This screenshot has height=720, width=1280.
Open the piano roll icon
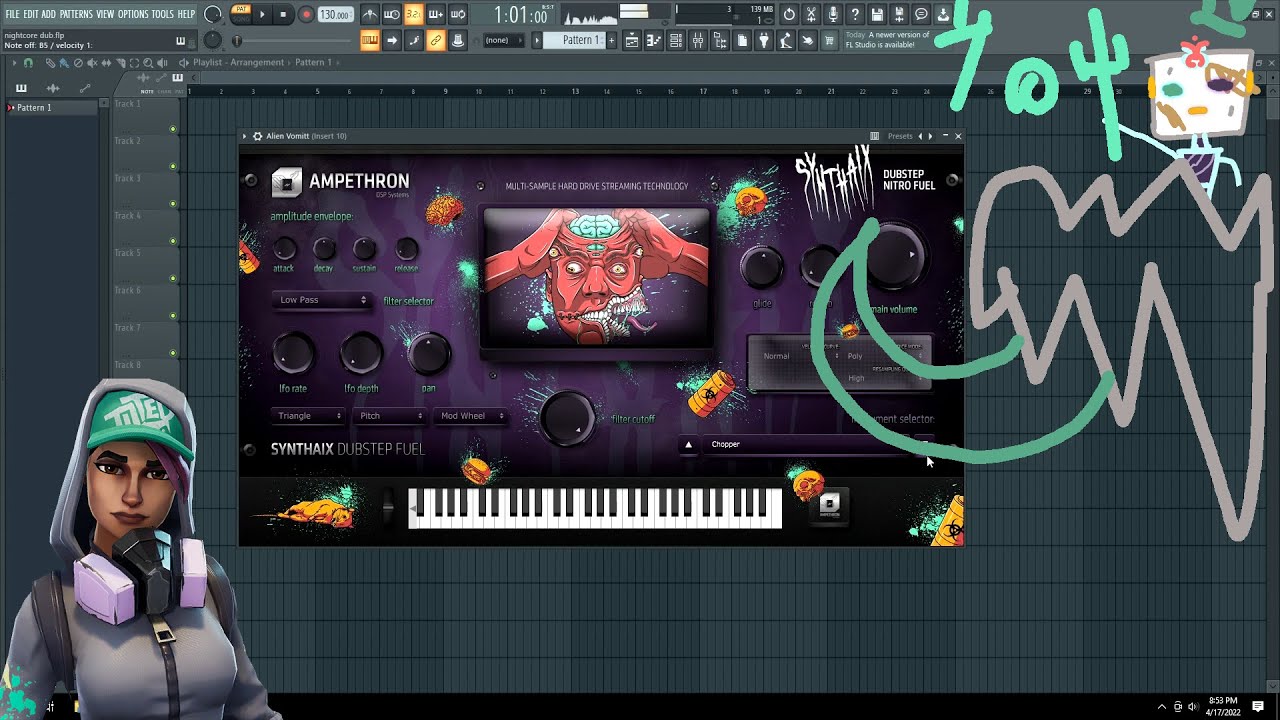(x=654, y=40)
